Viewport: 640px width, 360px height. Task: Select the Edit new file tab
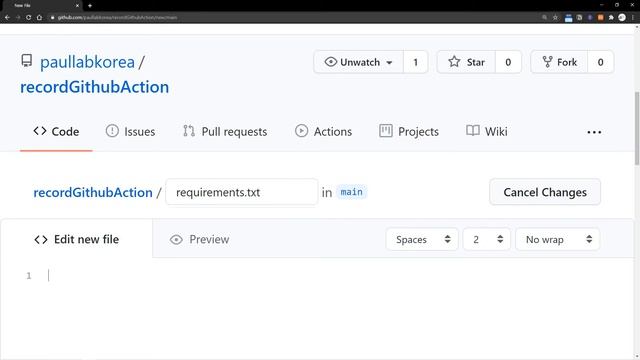(77, 239)
